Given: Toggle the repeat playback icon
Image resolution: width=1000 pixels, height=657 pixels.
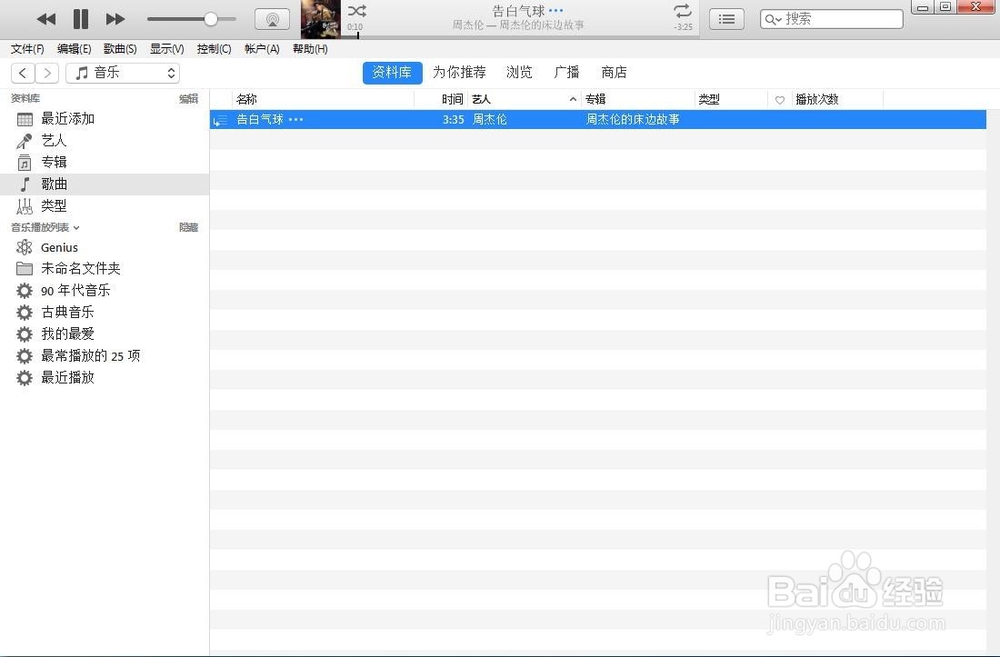Looking at the screenshot, I should point(682,11).
